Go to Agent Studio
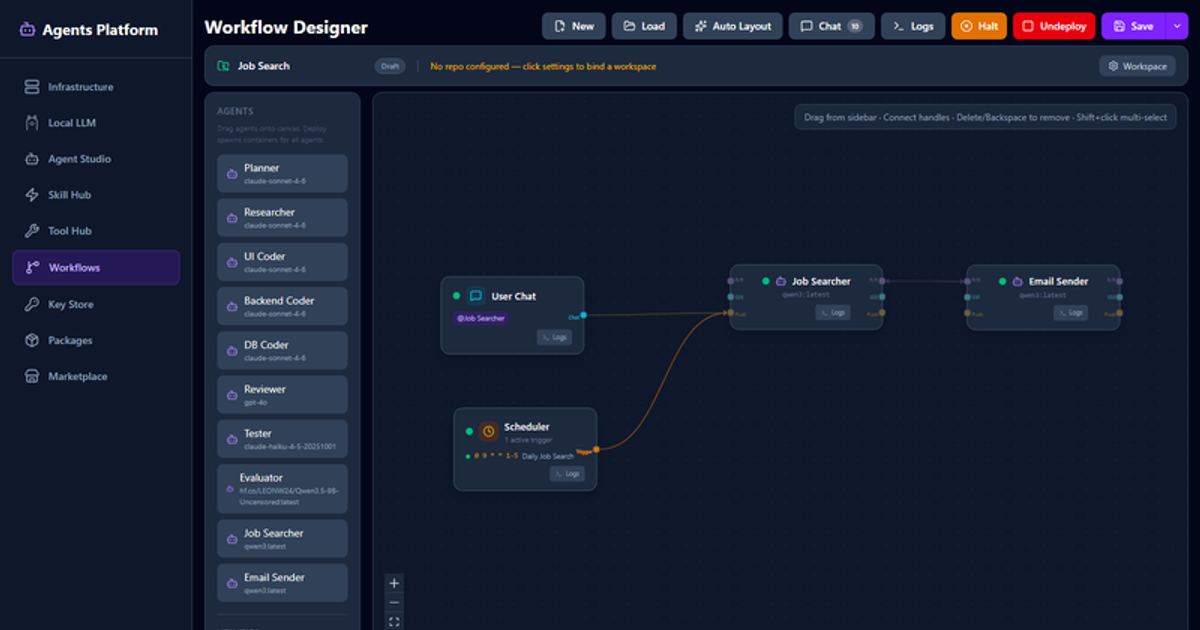The image size is (1200, 630). coord(96,159)
